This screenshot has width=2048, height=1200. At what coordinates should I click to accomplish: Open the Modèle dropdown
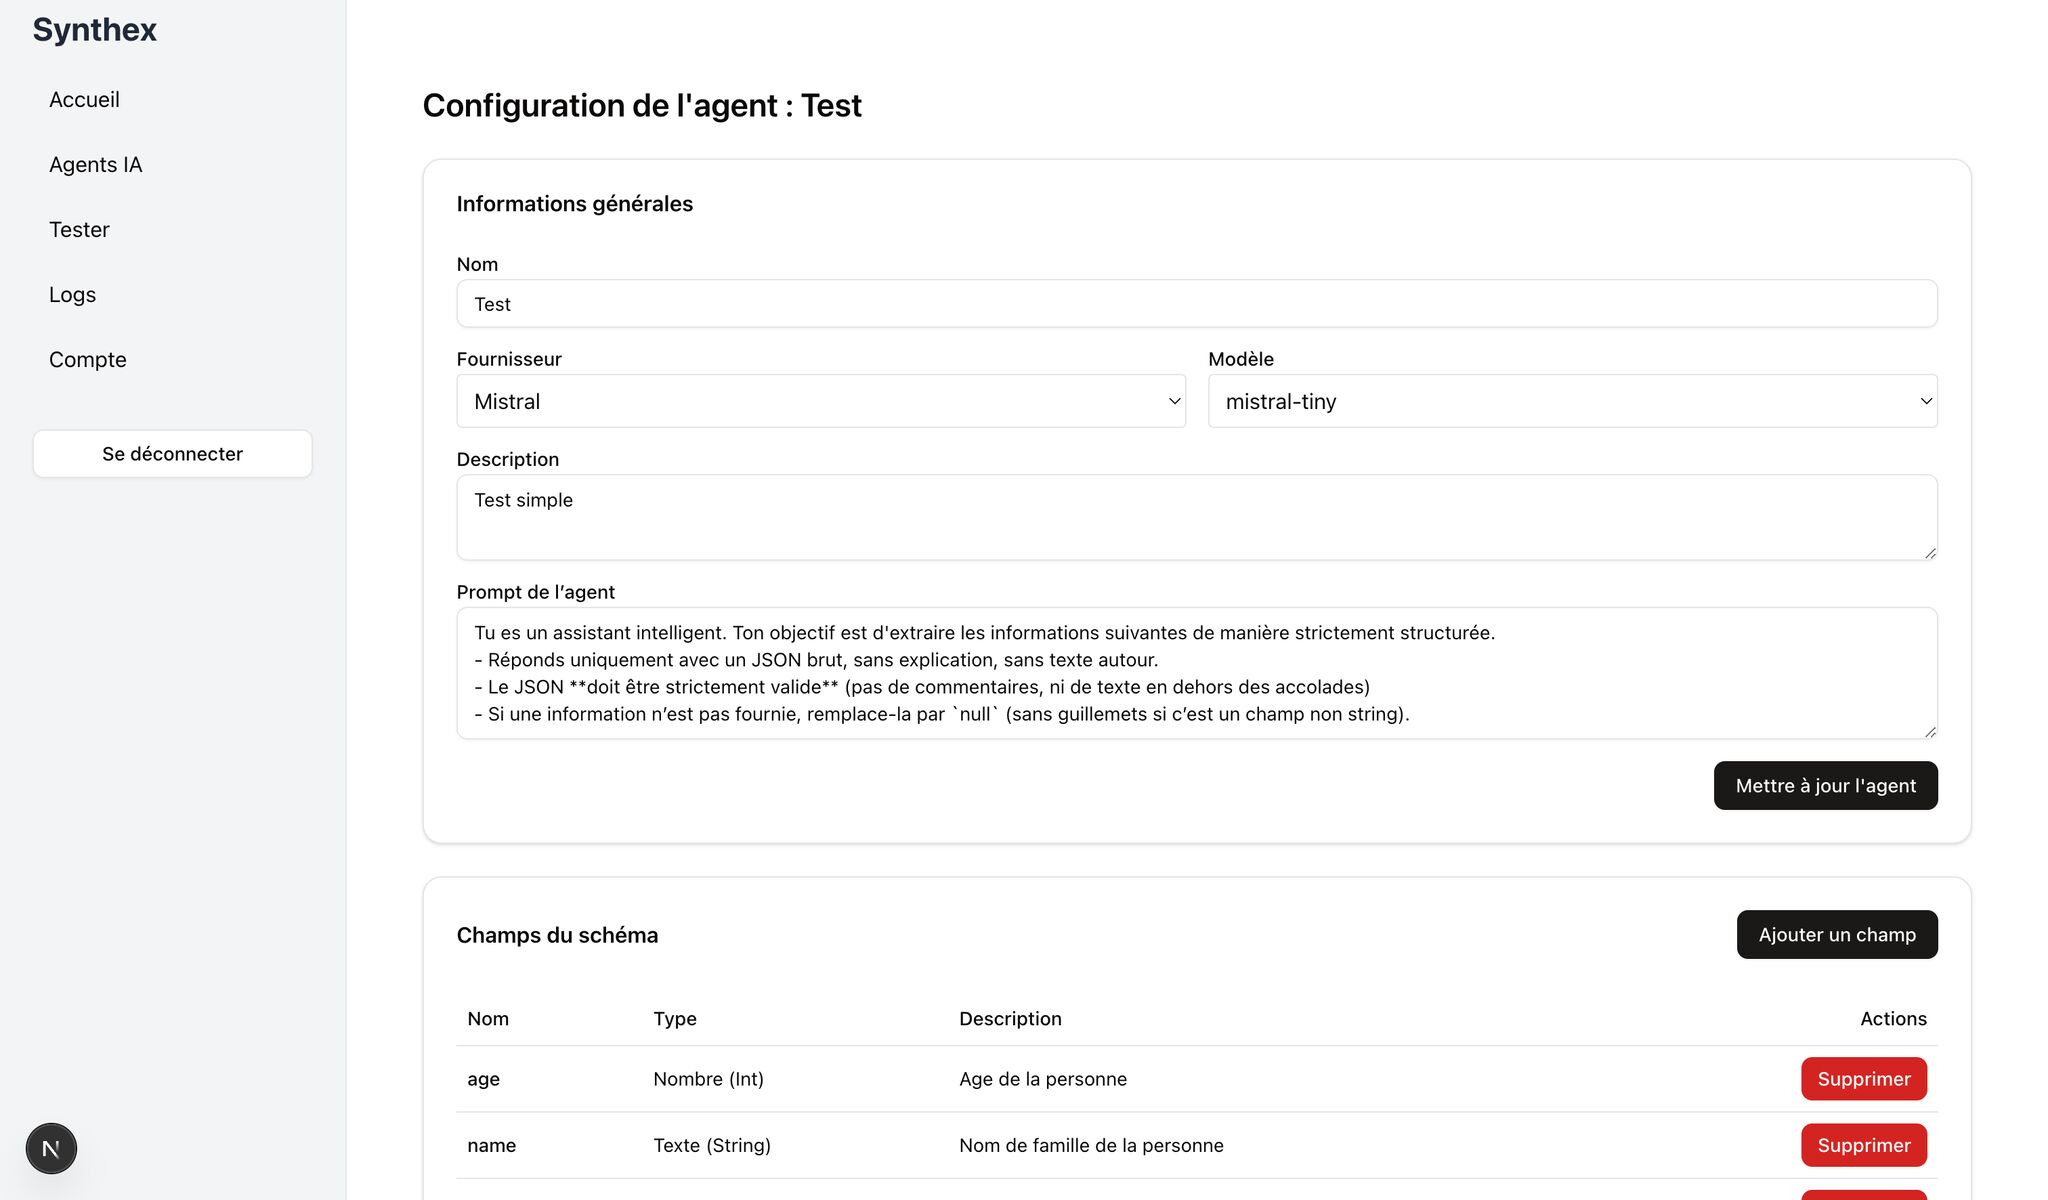[1572, 401]
